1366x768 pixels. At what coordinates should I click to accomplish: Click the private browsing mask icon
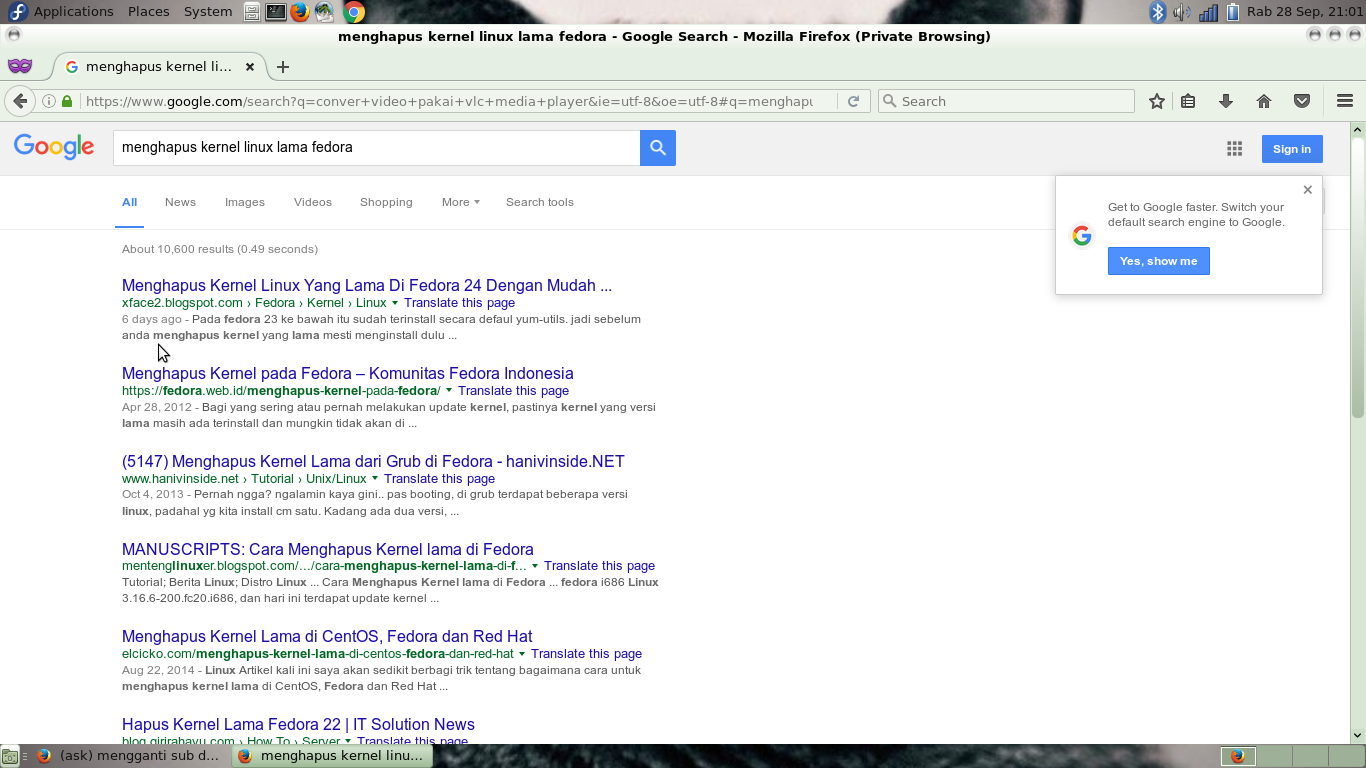pyautogui.click(x=20, y=66)
